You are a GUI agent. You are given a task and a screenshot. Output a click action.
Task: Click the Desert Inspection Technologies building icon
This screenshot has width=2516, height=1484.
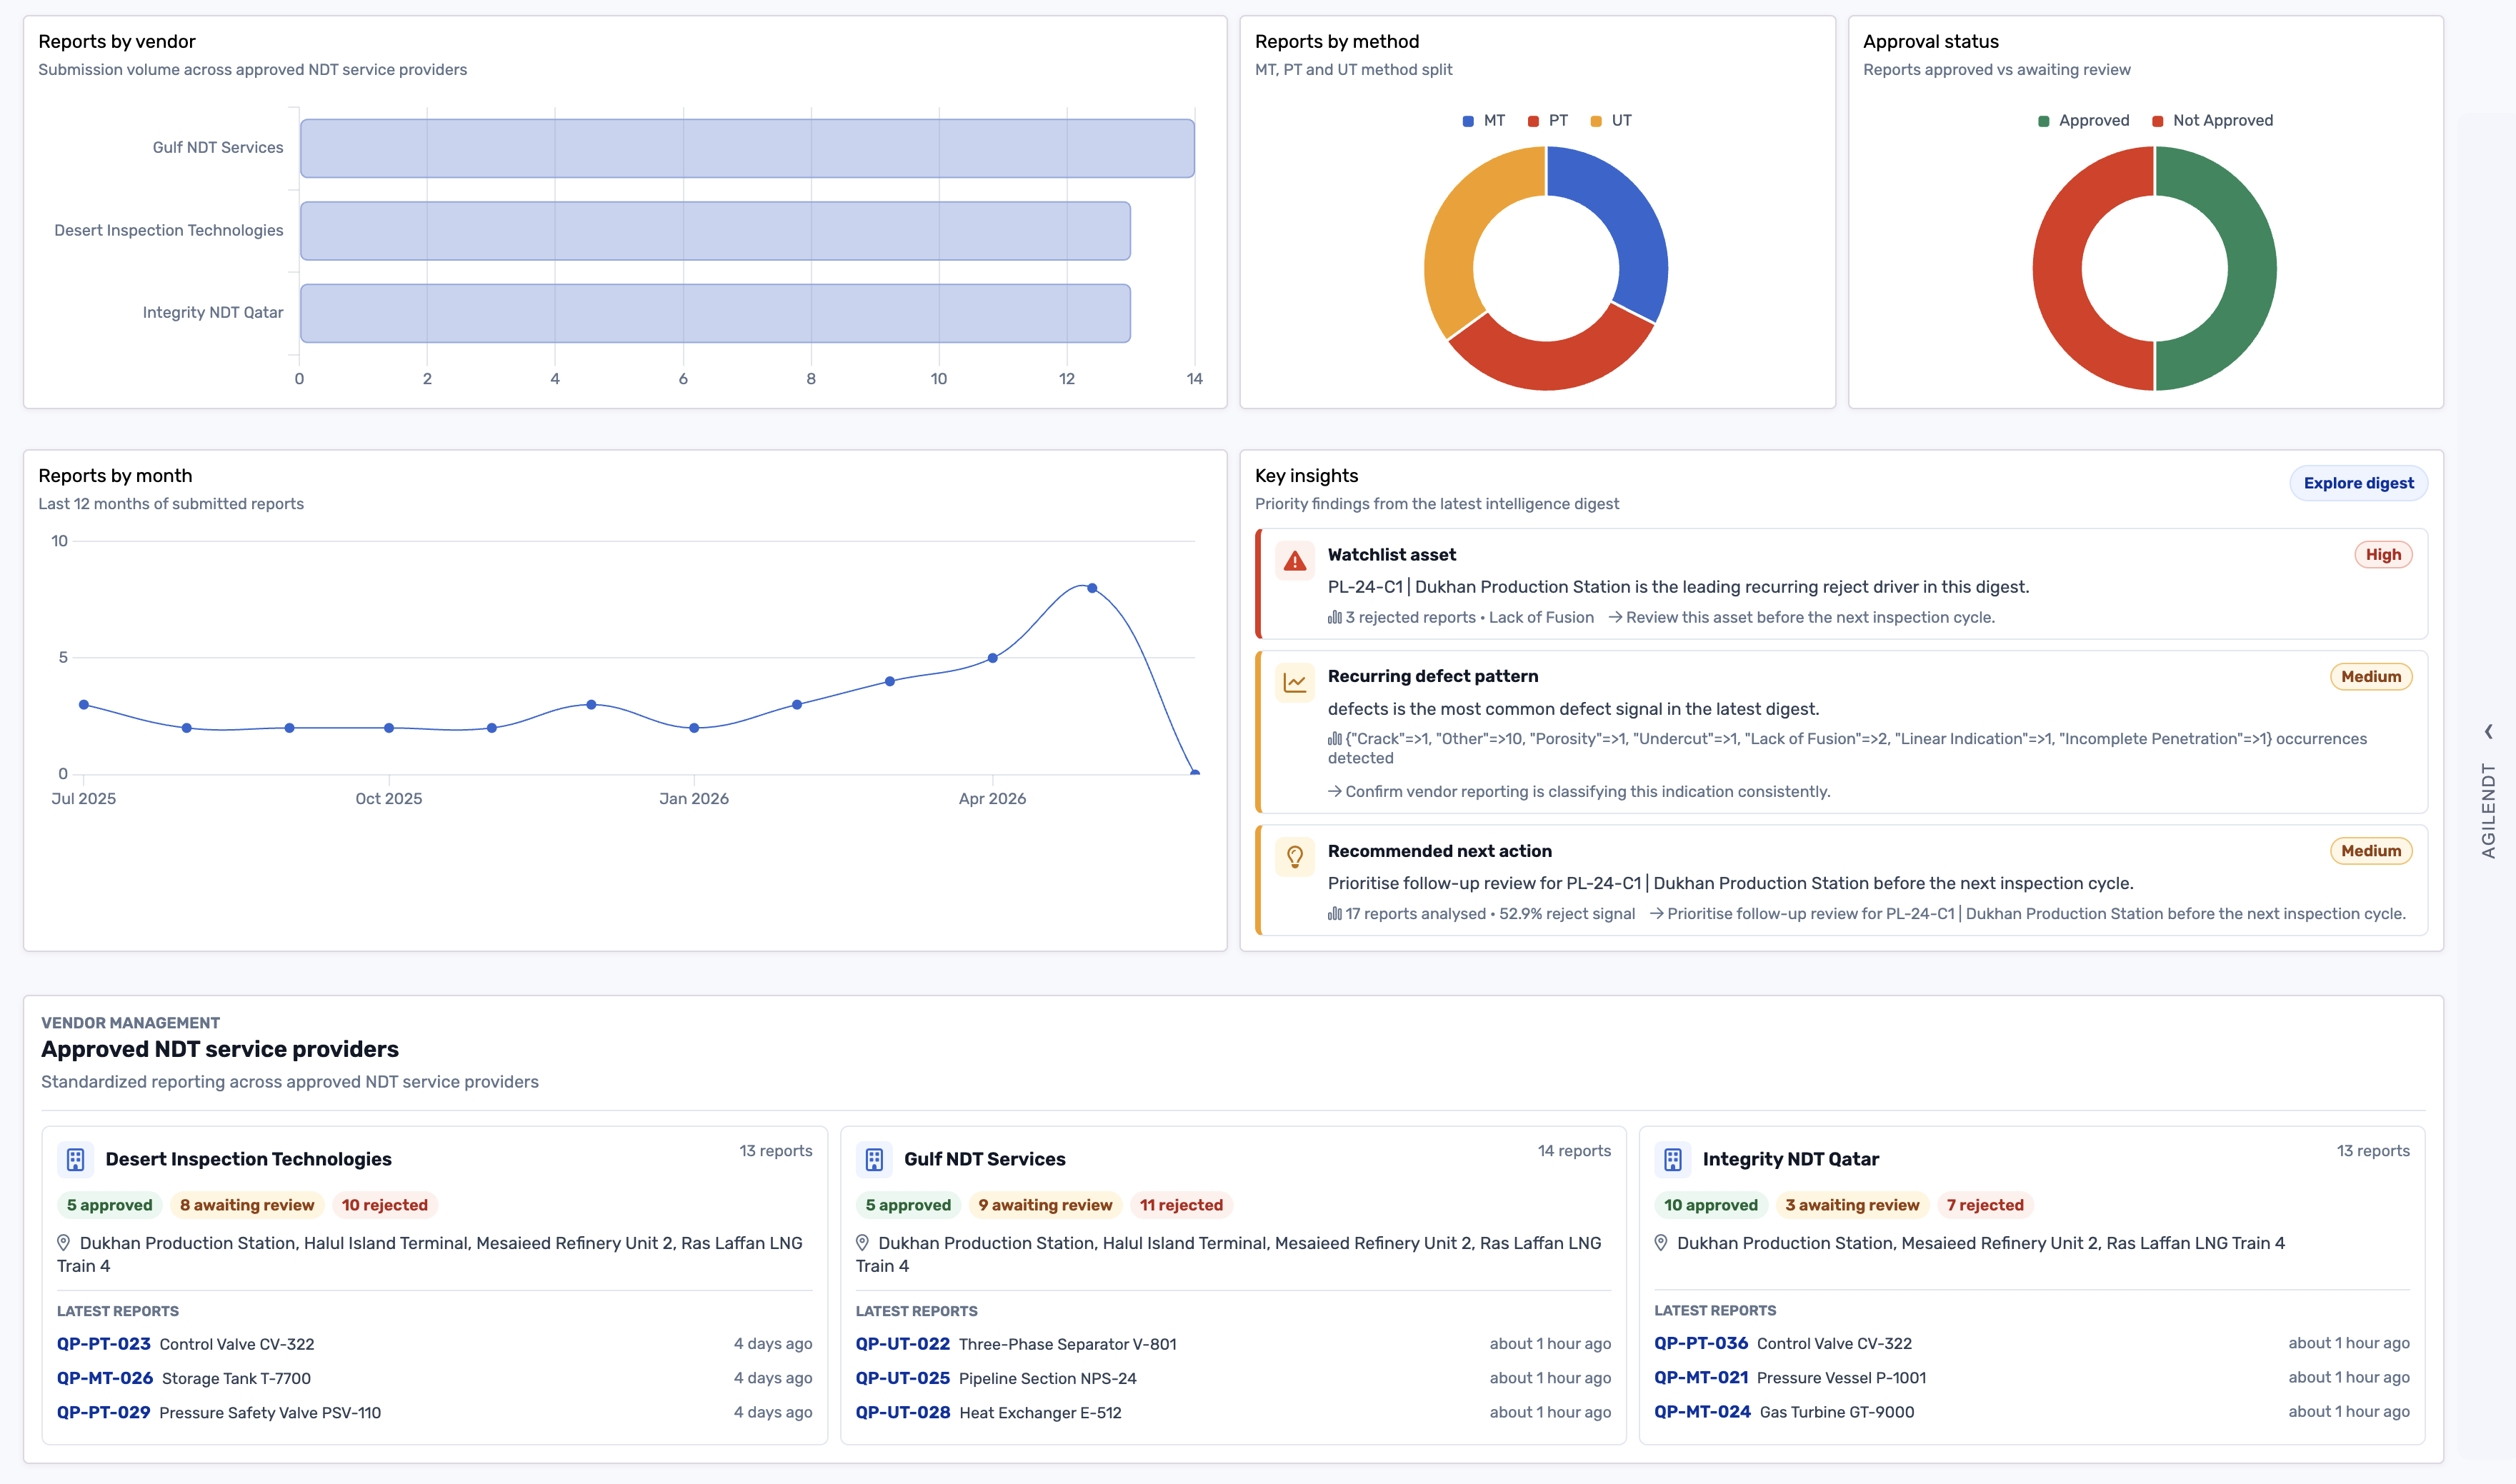[x=76, y=1159]
